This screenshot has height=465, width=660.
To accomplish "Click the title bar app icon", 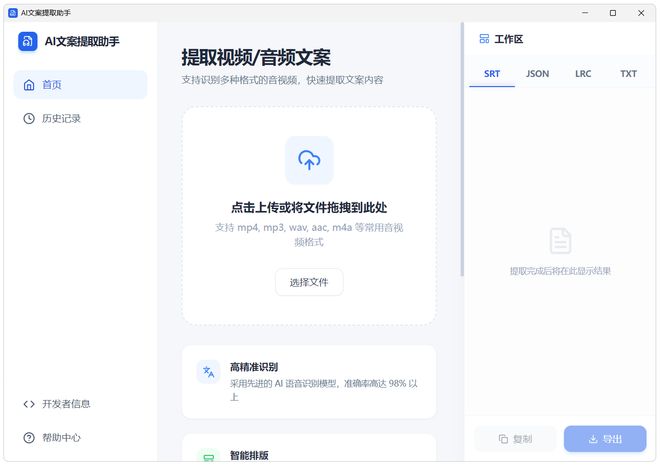I will pos(13,13).
